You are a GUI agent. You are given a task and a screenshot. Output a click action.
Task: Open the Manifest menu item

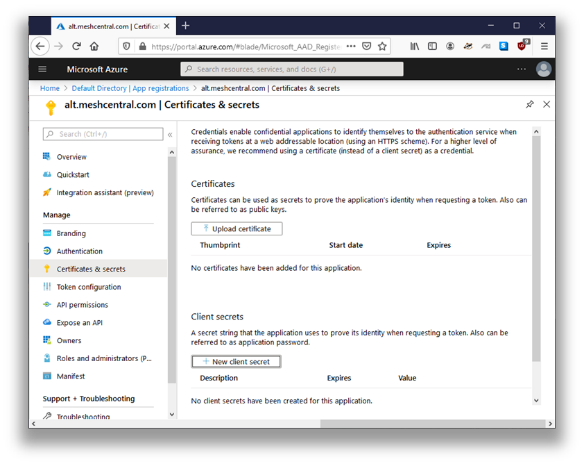pos(71,376)
